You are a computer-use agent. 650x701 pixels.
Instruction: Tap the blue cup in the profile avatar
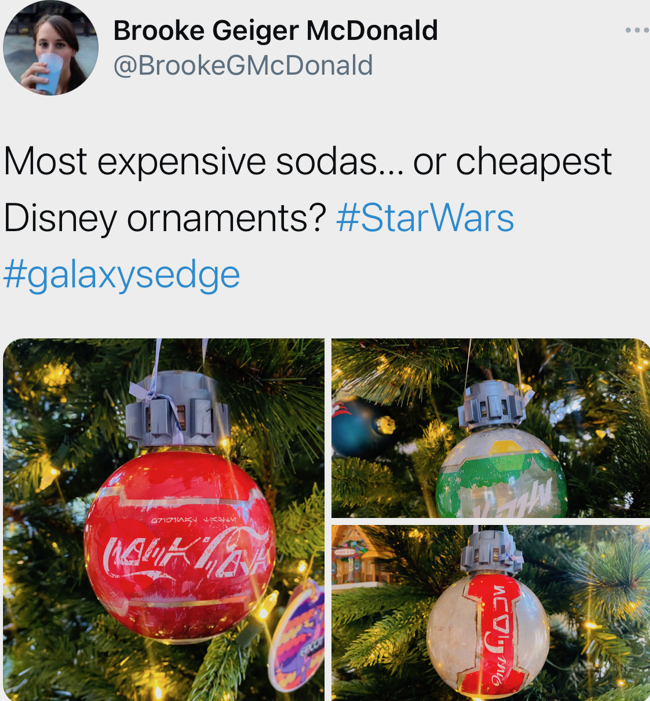coord(48,73)
